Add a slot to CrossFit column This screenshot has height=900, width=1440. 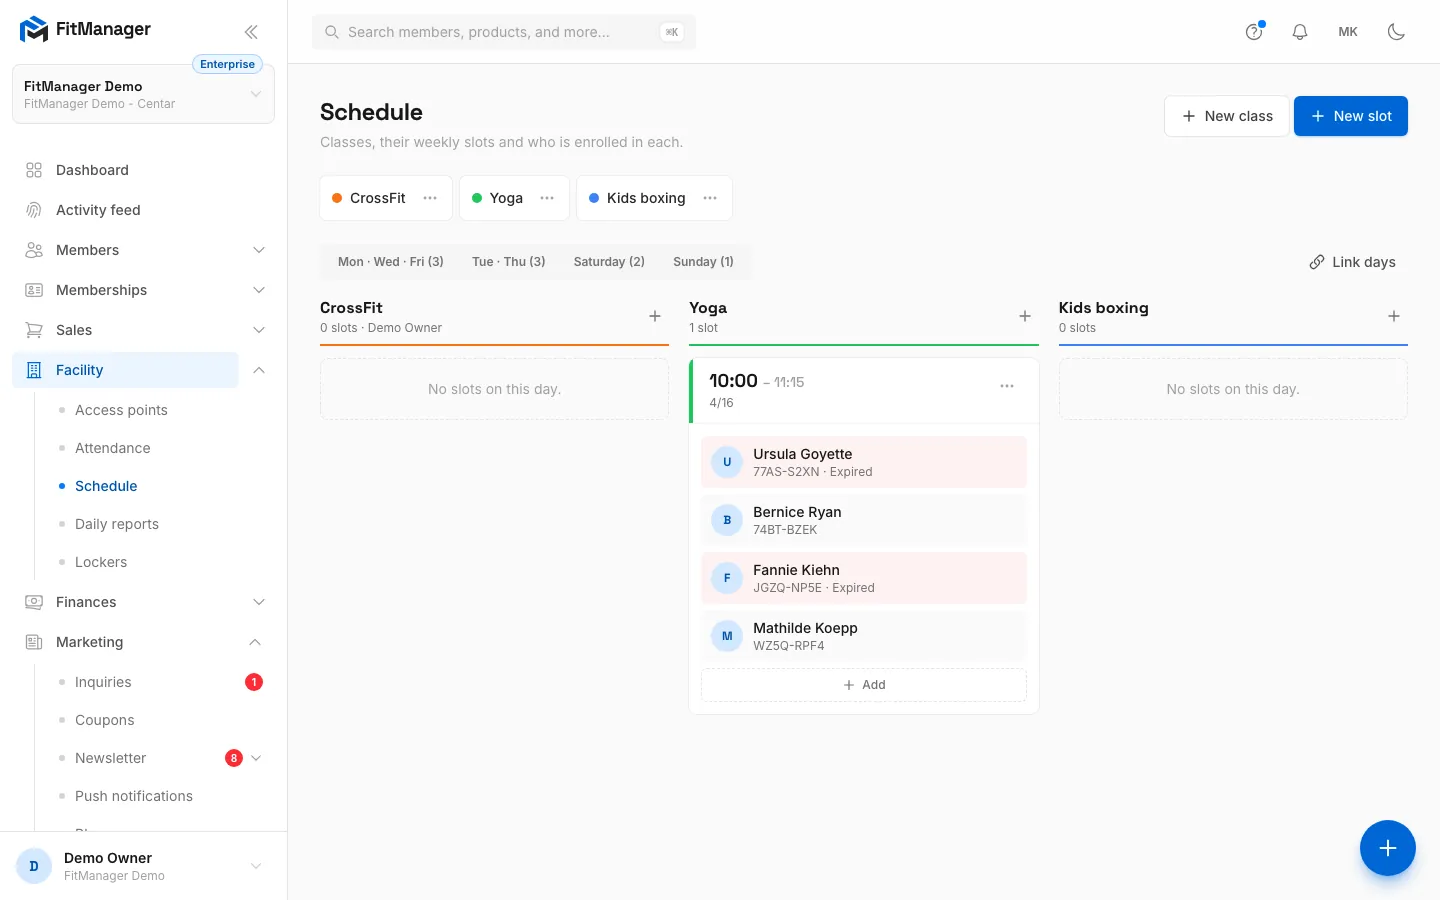(655, 316)
